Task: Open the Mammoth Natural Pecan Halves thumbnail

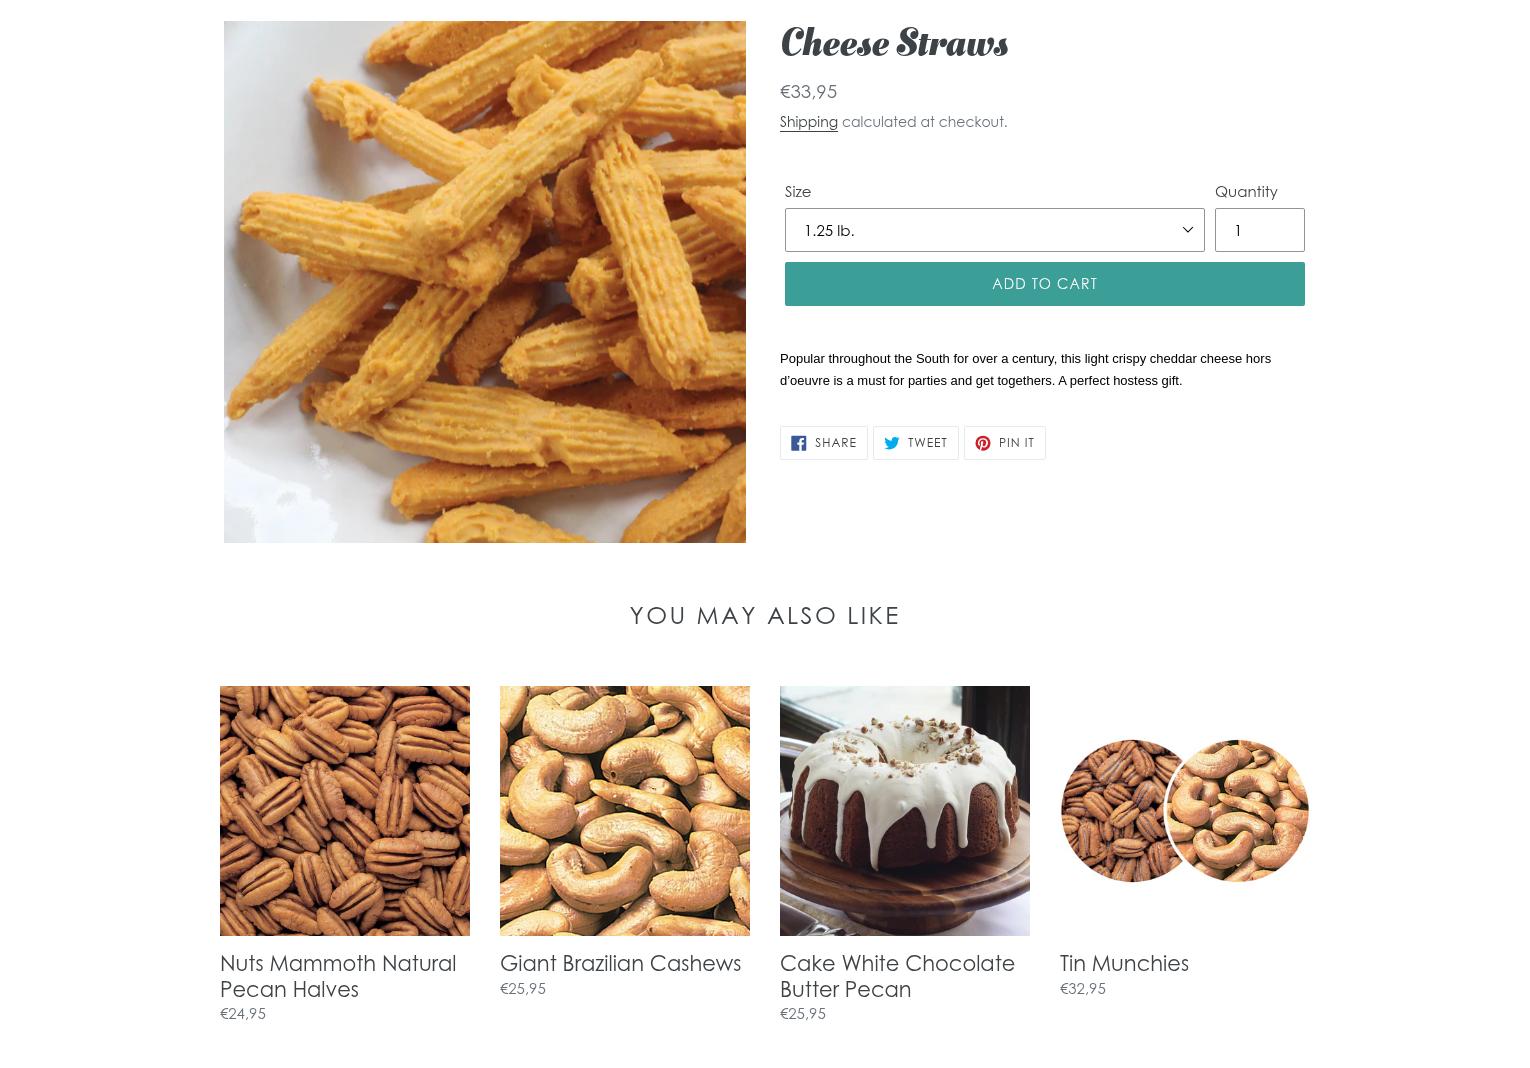Action: (x=344, y=811)
